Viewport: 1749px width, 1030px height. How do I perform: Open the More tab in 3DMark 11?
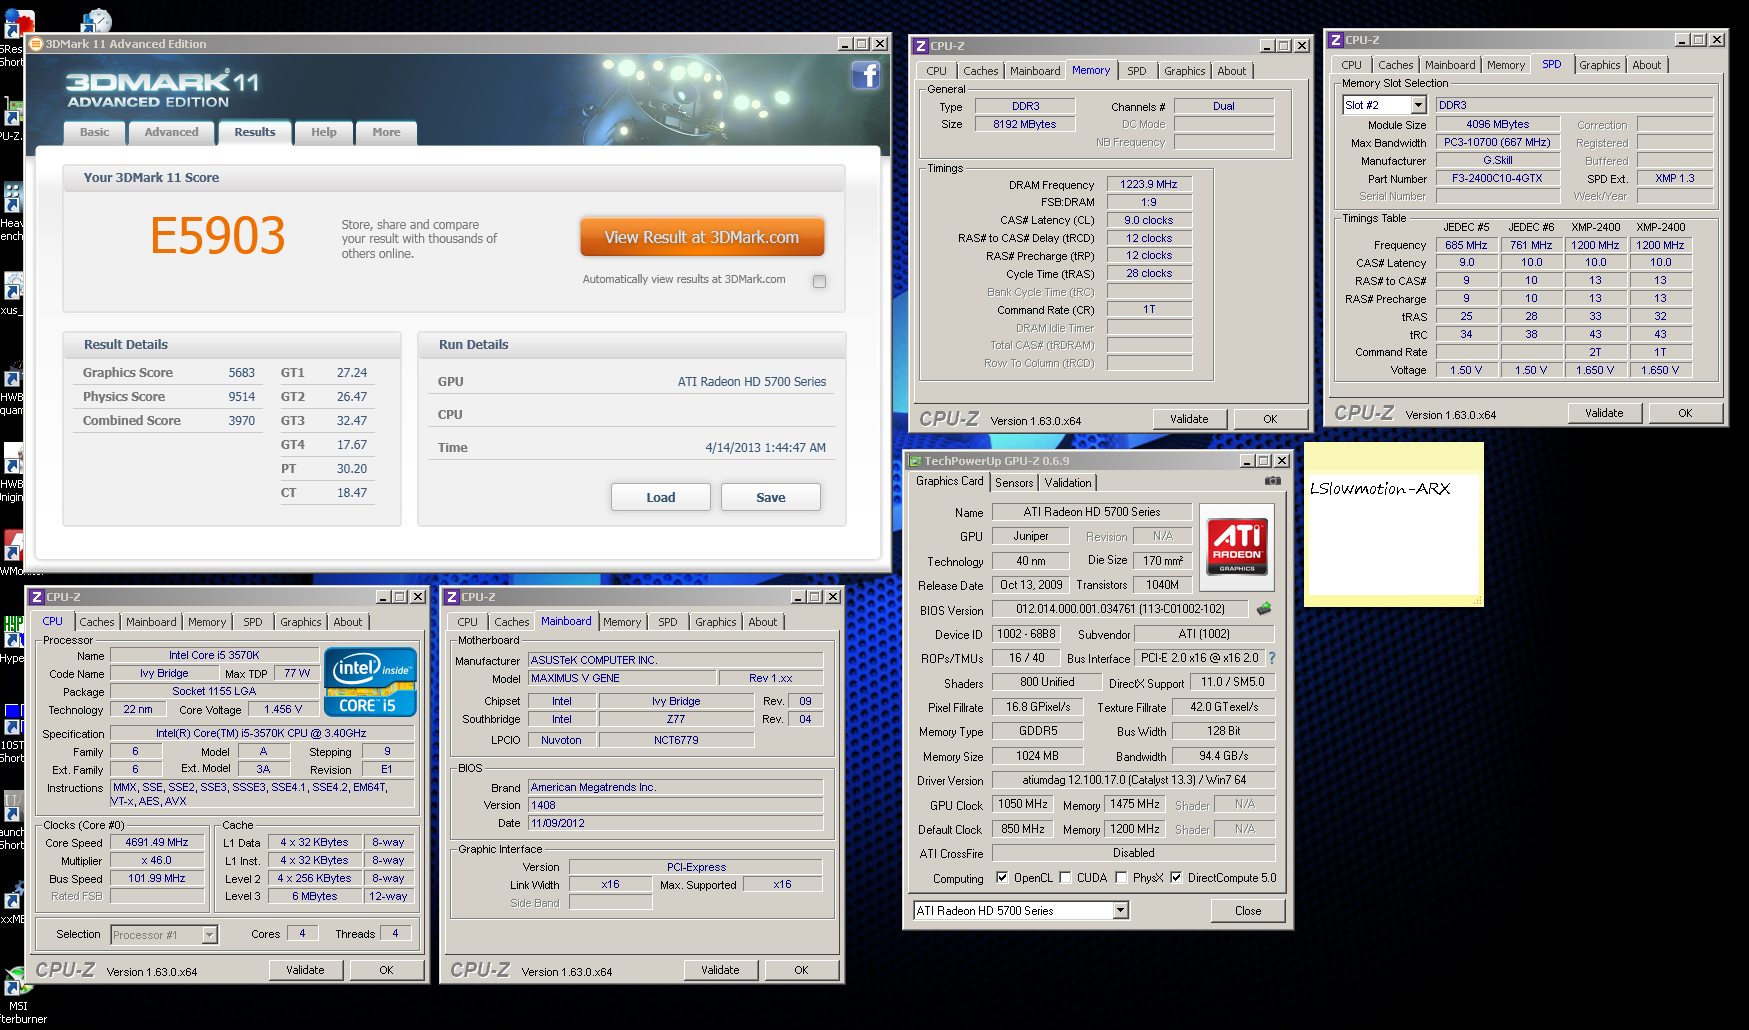(387, 132)
